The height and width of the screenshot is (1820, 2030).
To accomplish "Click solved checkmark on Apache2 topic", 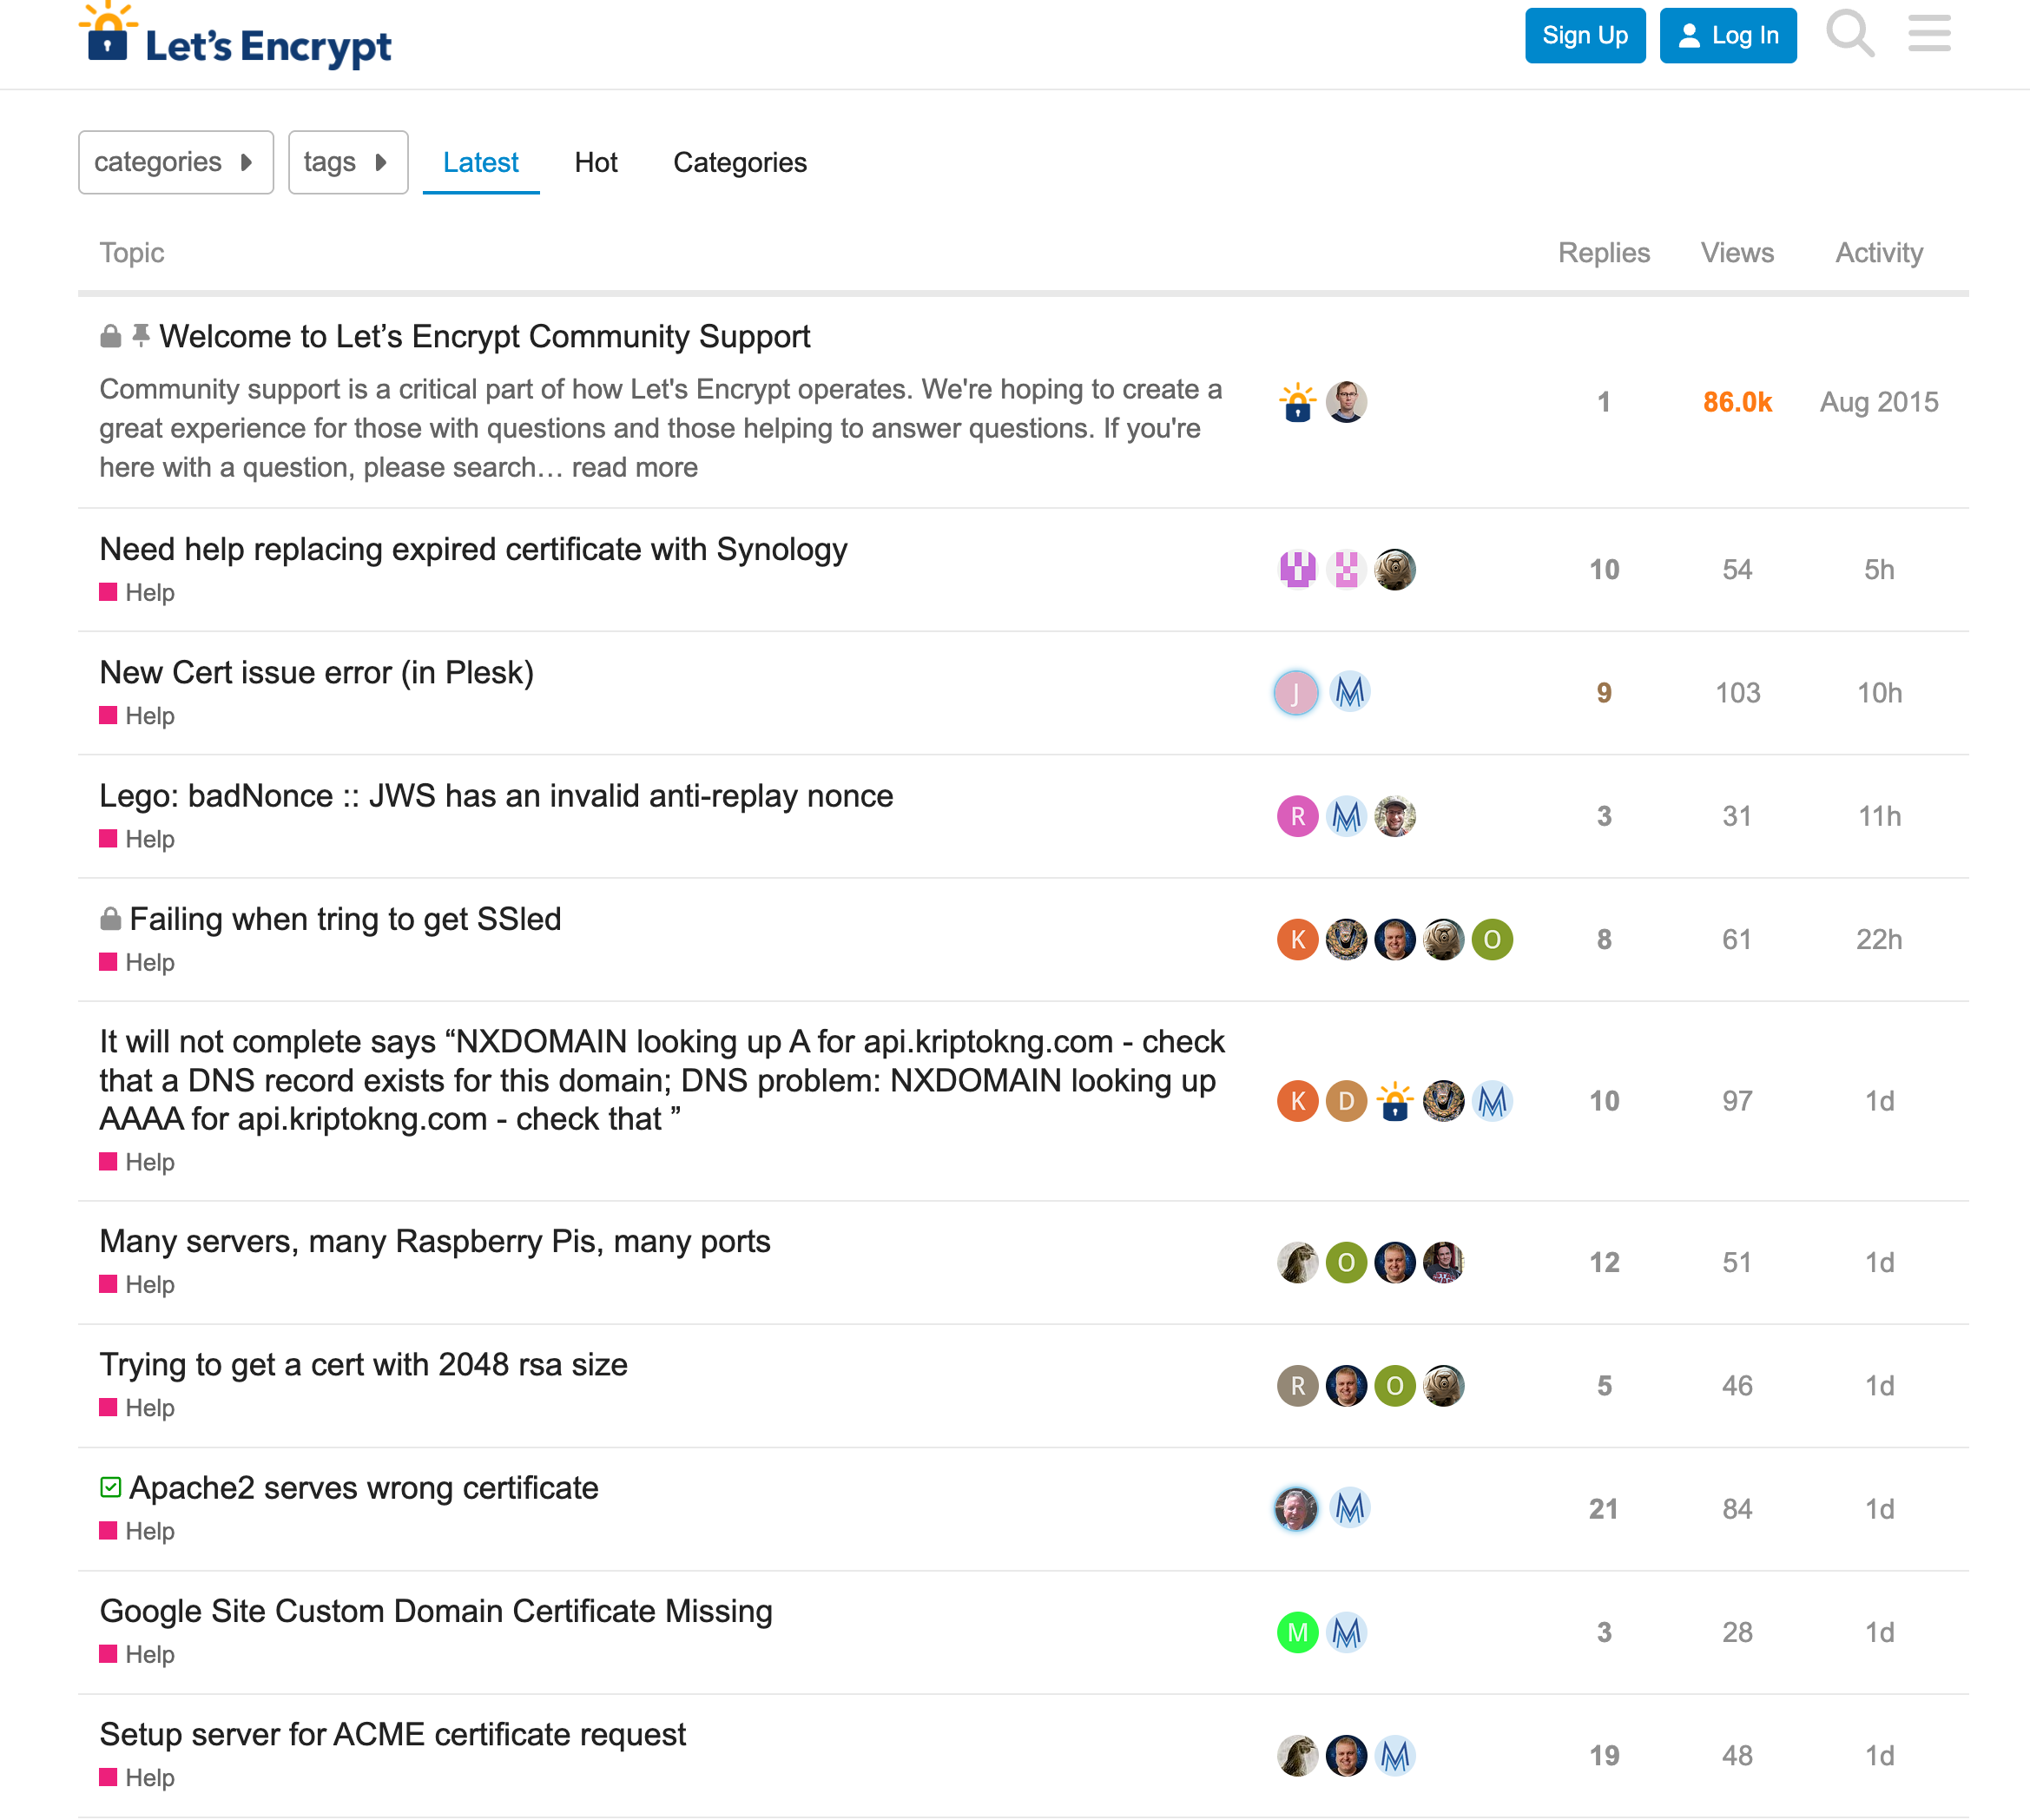I will tap(111, 1488).
